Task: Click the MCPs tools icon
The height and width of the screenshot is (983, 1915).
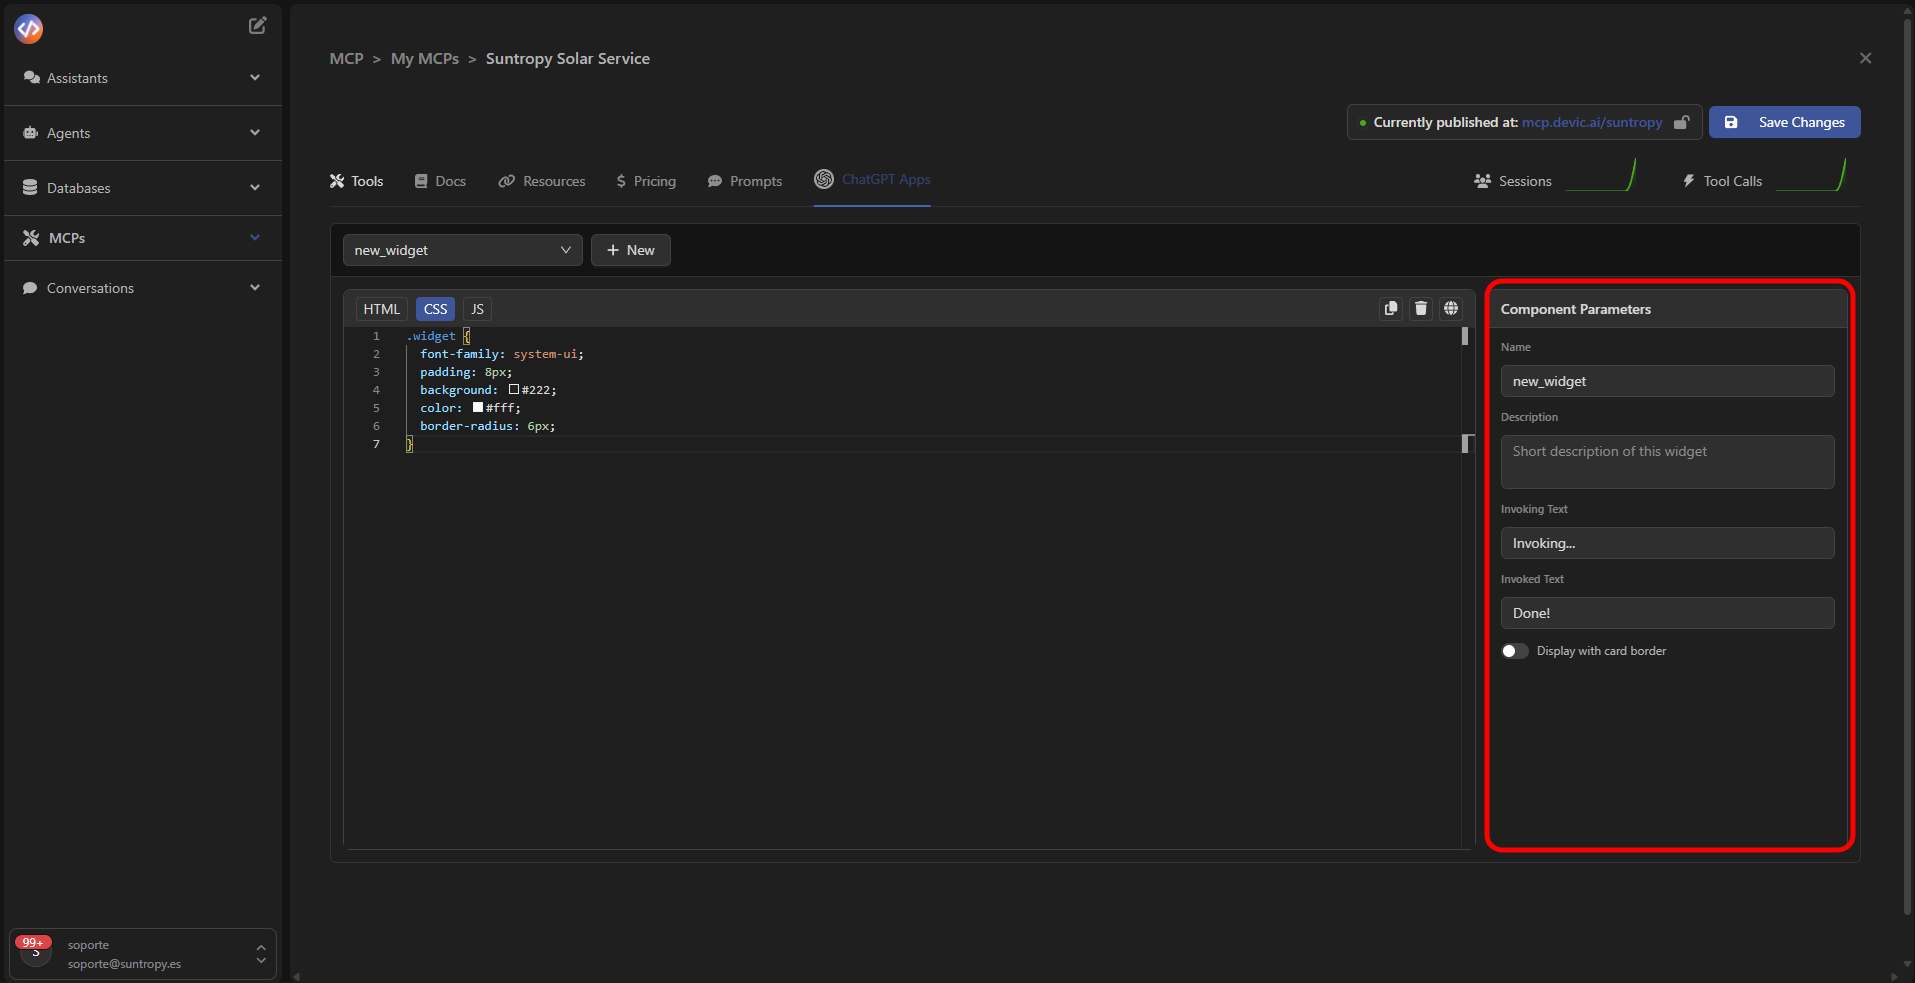Action: (x=31, y=238)
